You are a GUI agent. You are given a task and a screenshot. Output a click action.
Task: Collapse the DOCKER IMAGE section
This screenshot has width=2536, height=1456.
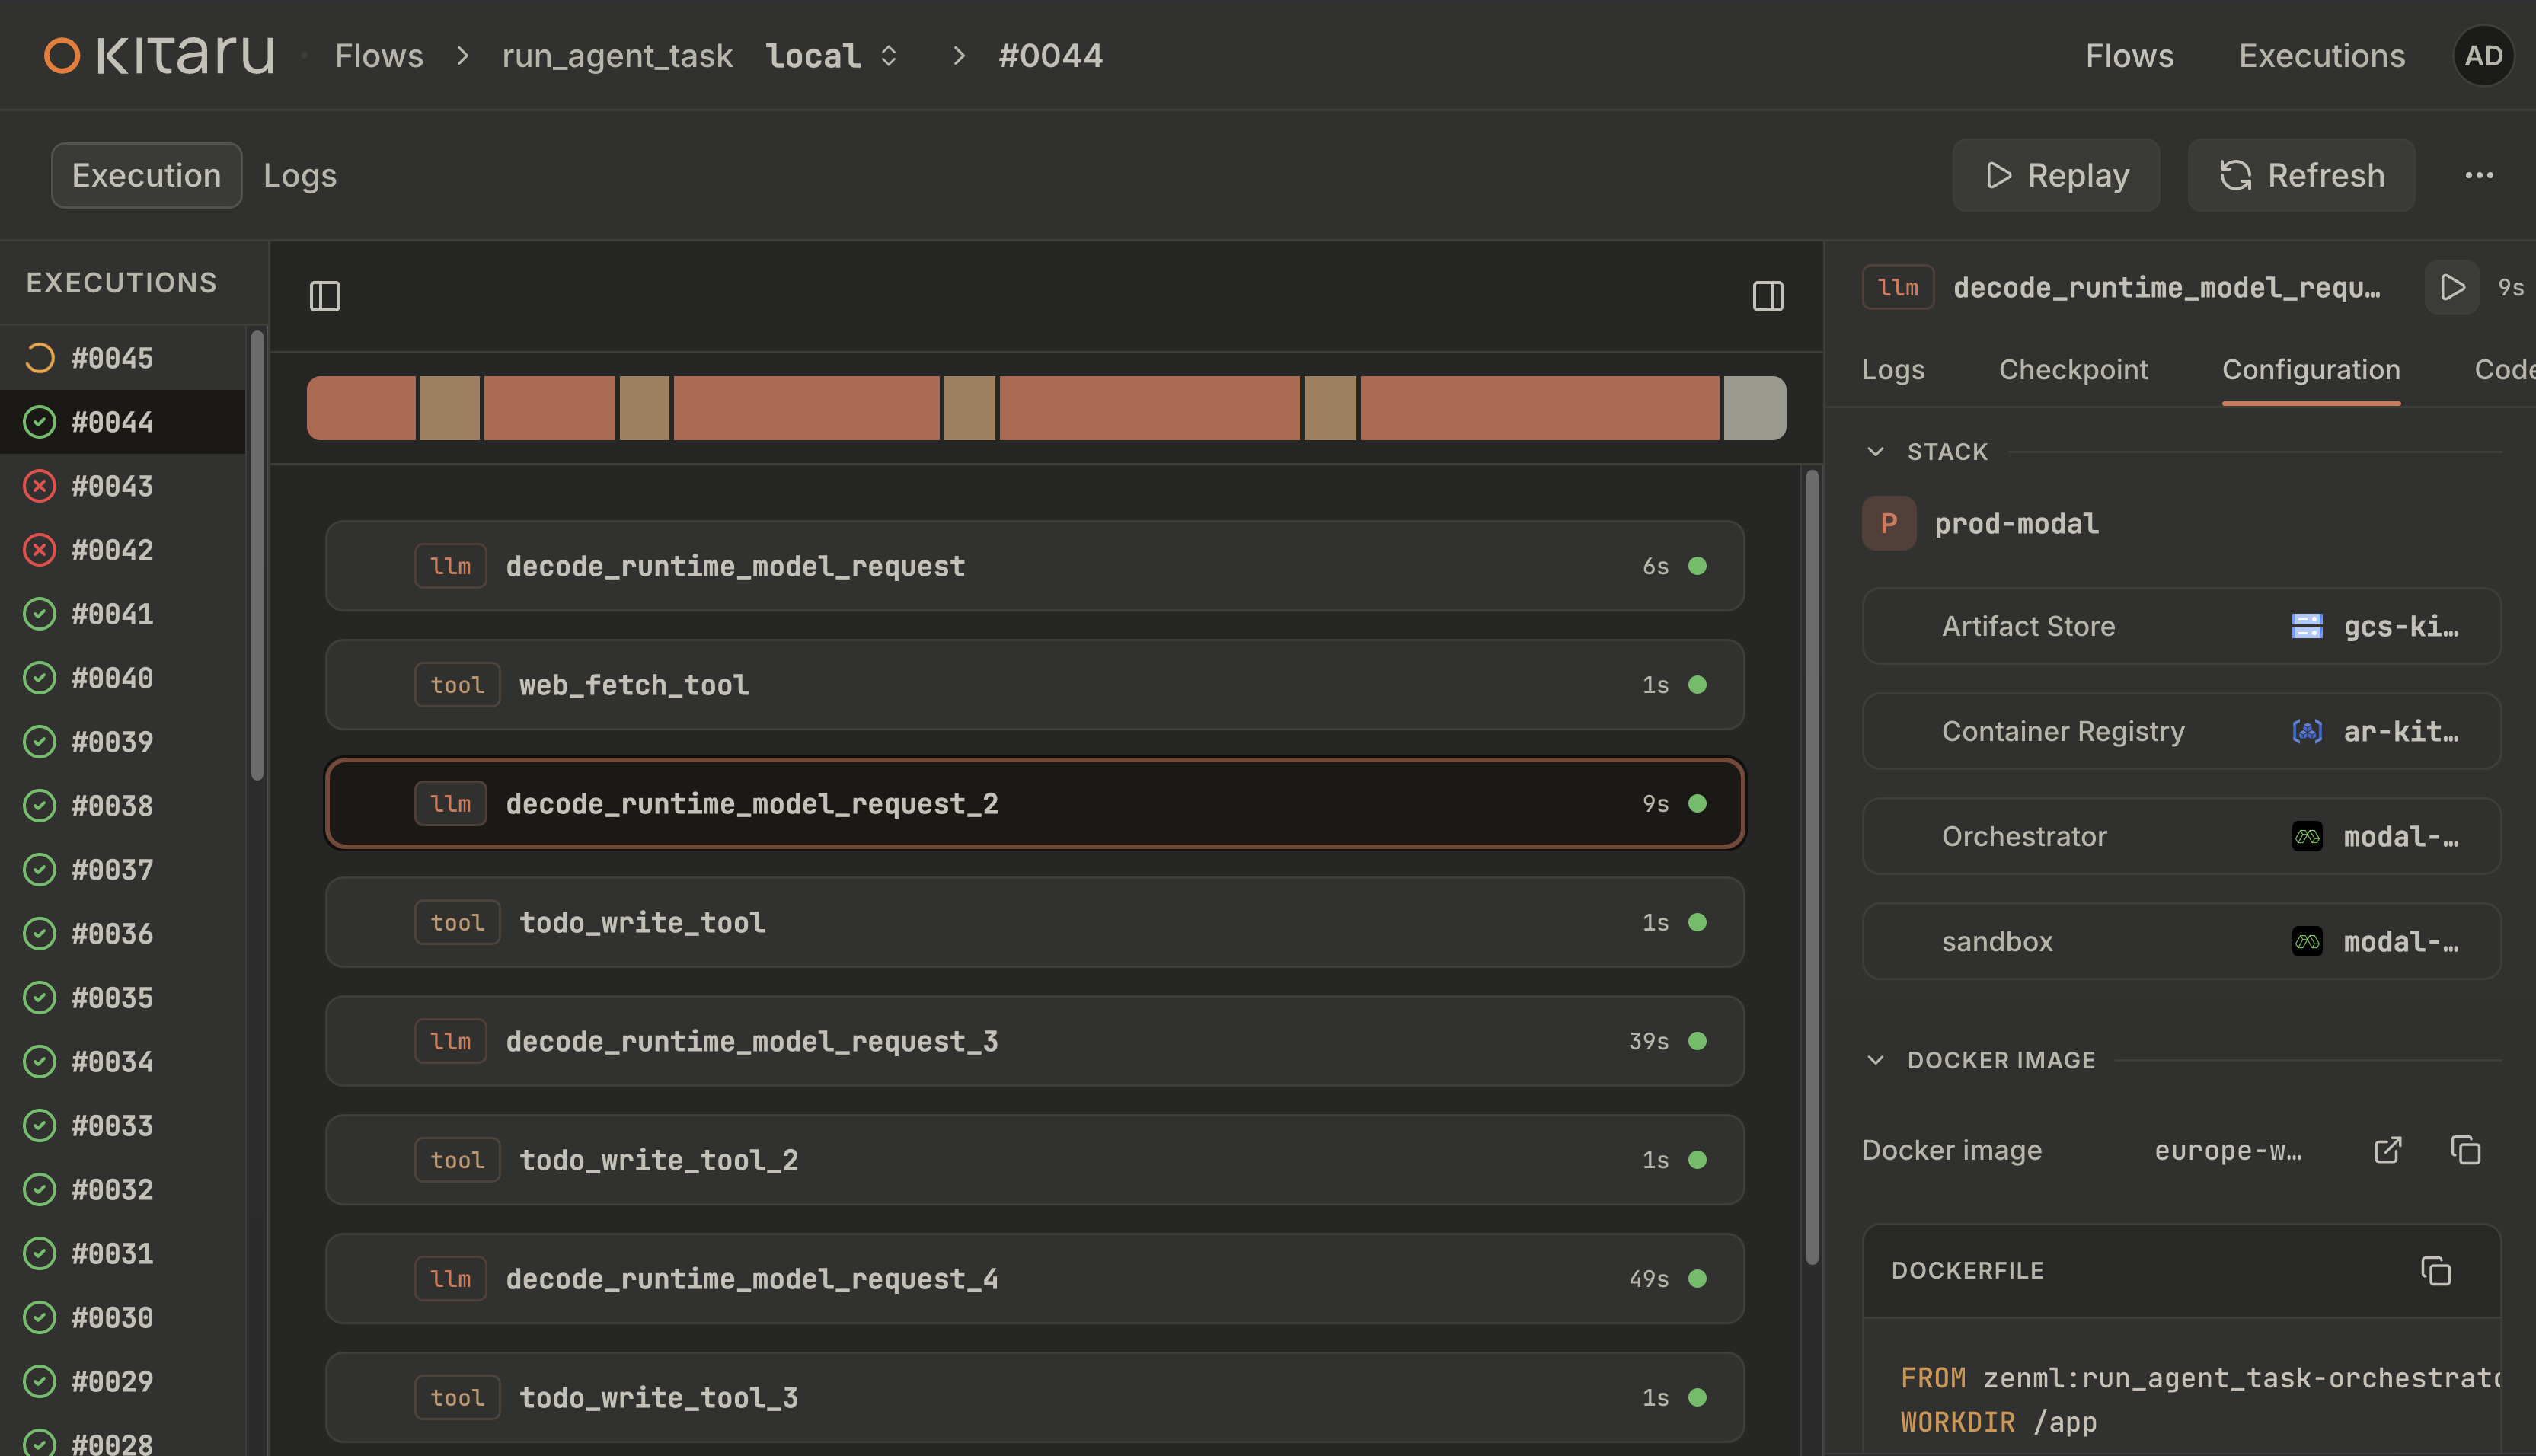[1875, 1060]
